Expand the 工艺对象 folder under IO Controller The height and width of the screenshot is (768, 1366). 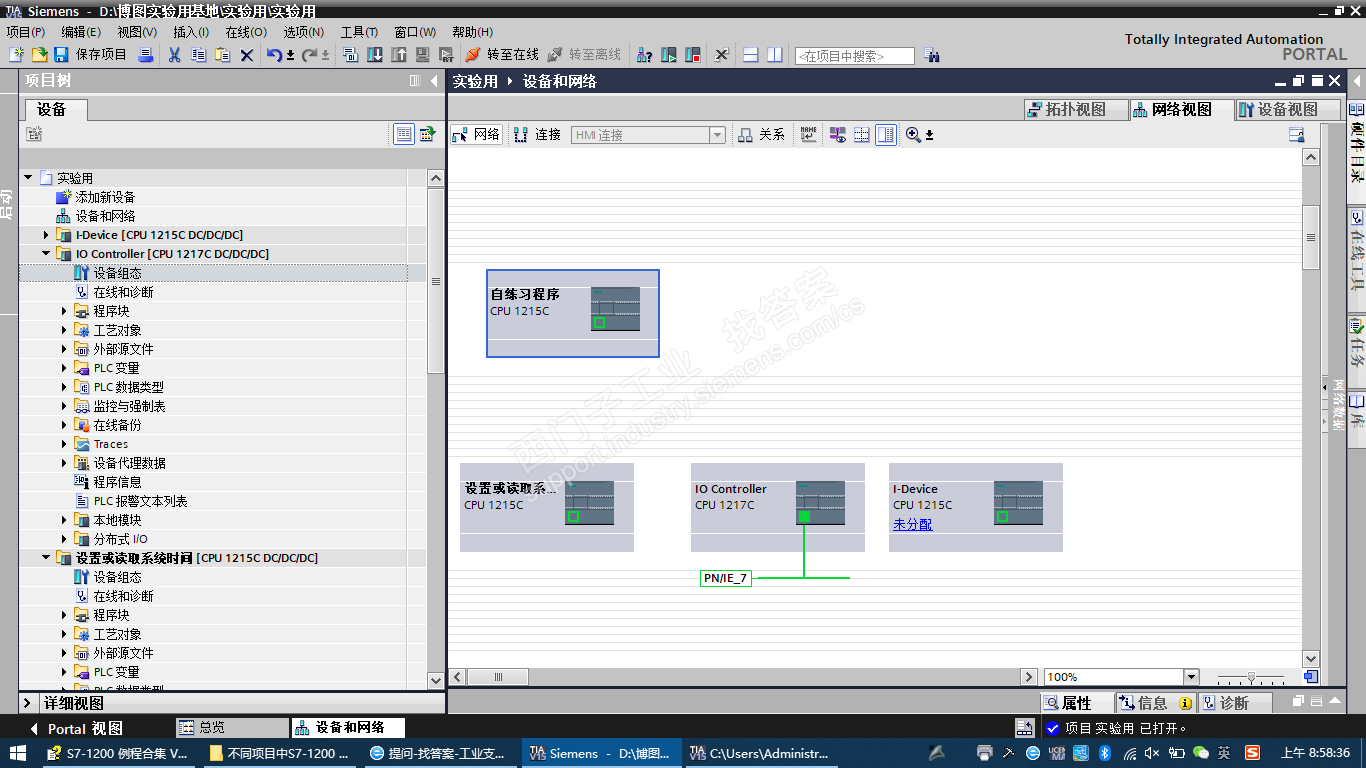[x=65, y=330]
